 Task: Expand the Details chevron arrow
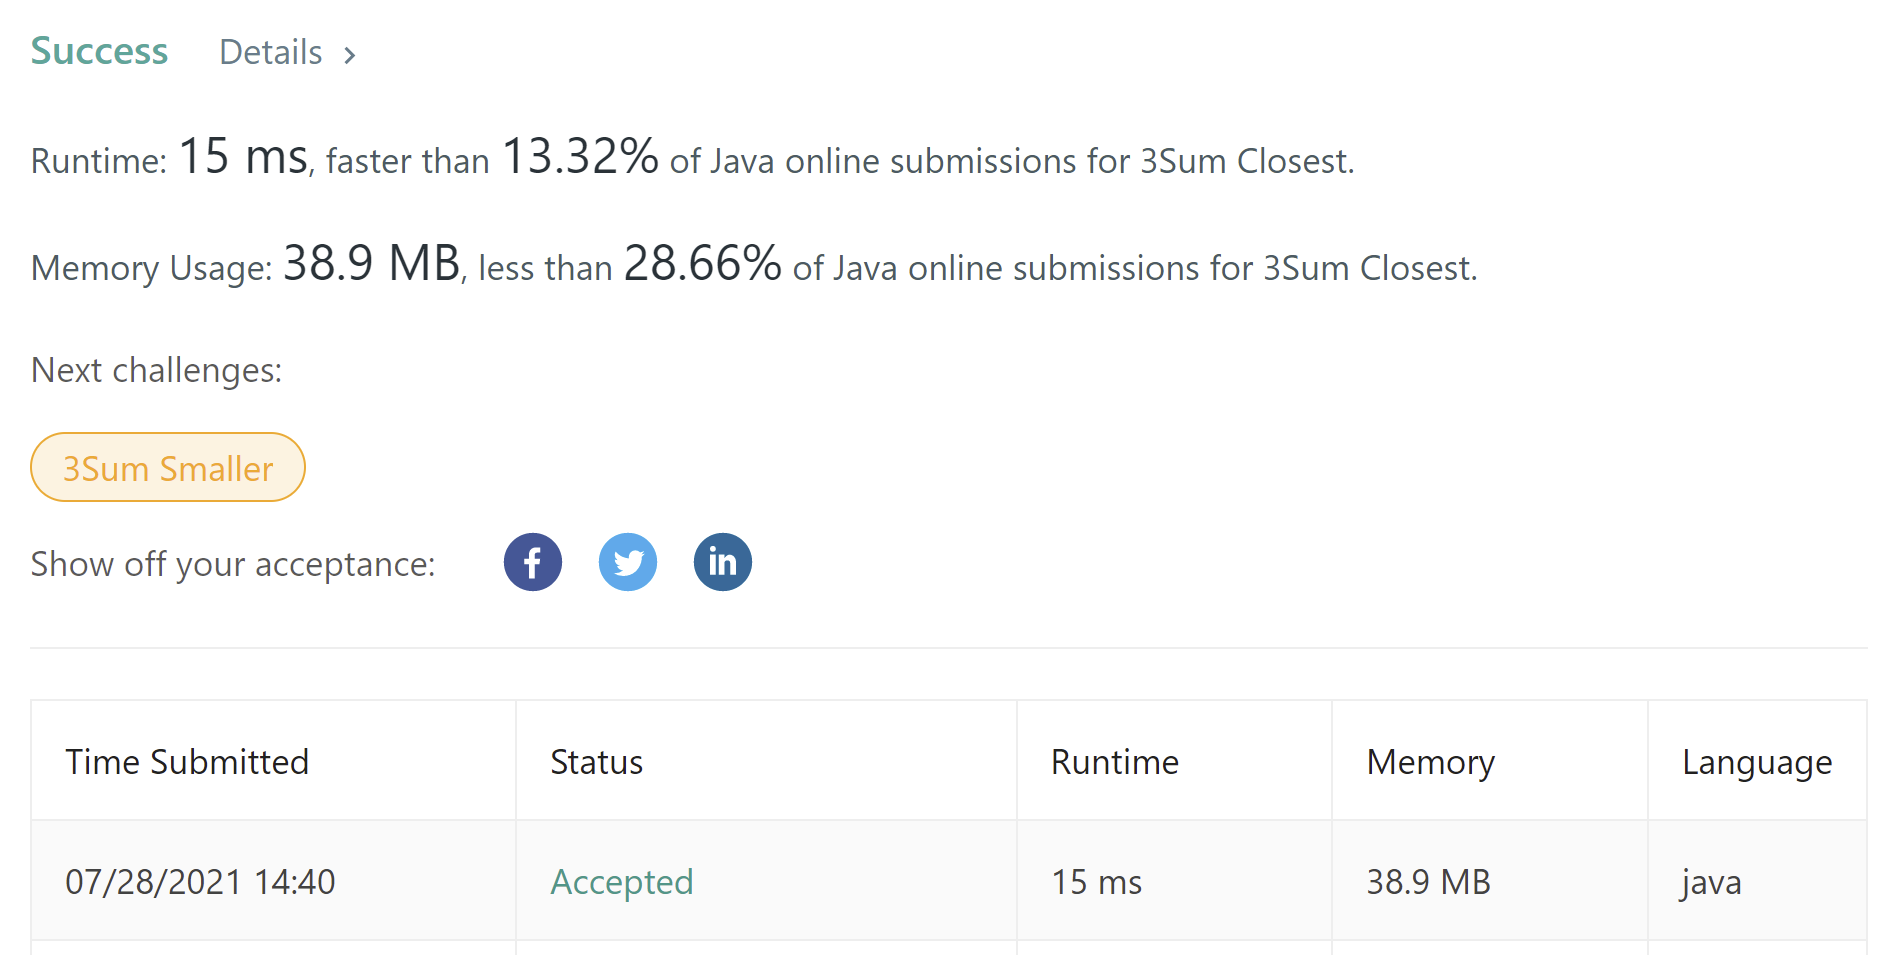tap(349, 55)
